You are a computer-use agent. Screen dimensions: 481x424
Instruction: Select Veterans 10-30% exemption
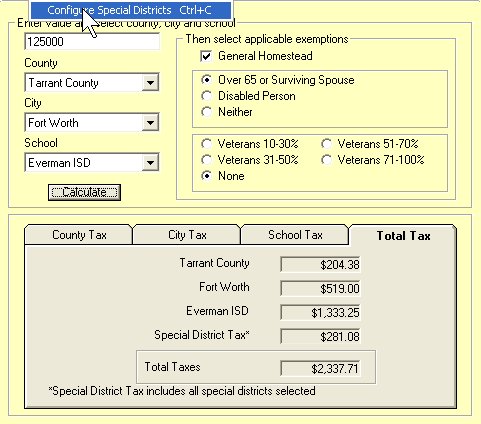(206, 144)
